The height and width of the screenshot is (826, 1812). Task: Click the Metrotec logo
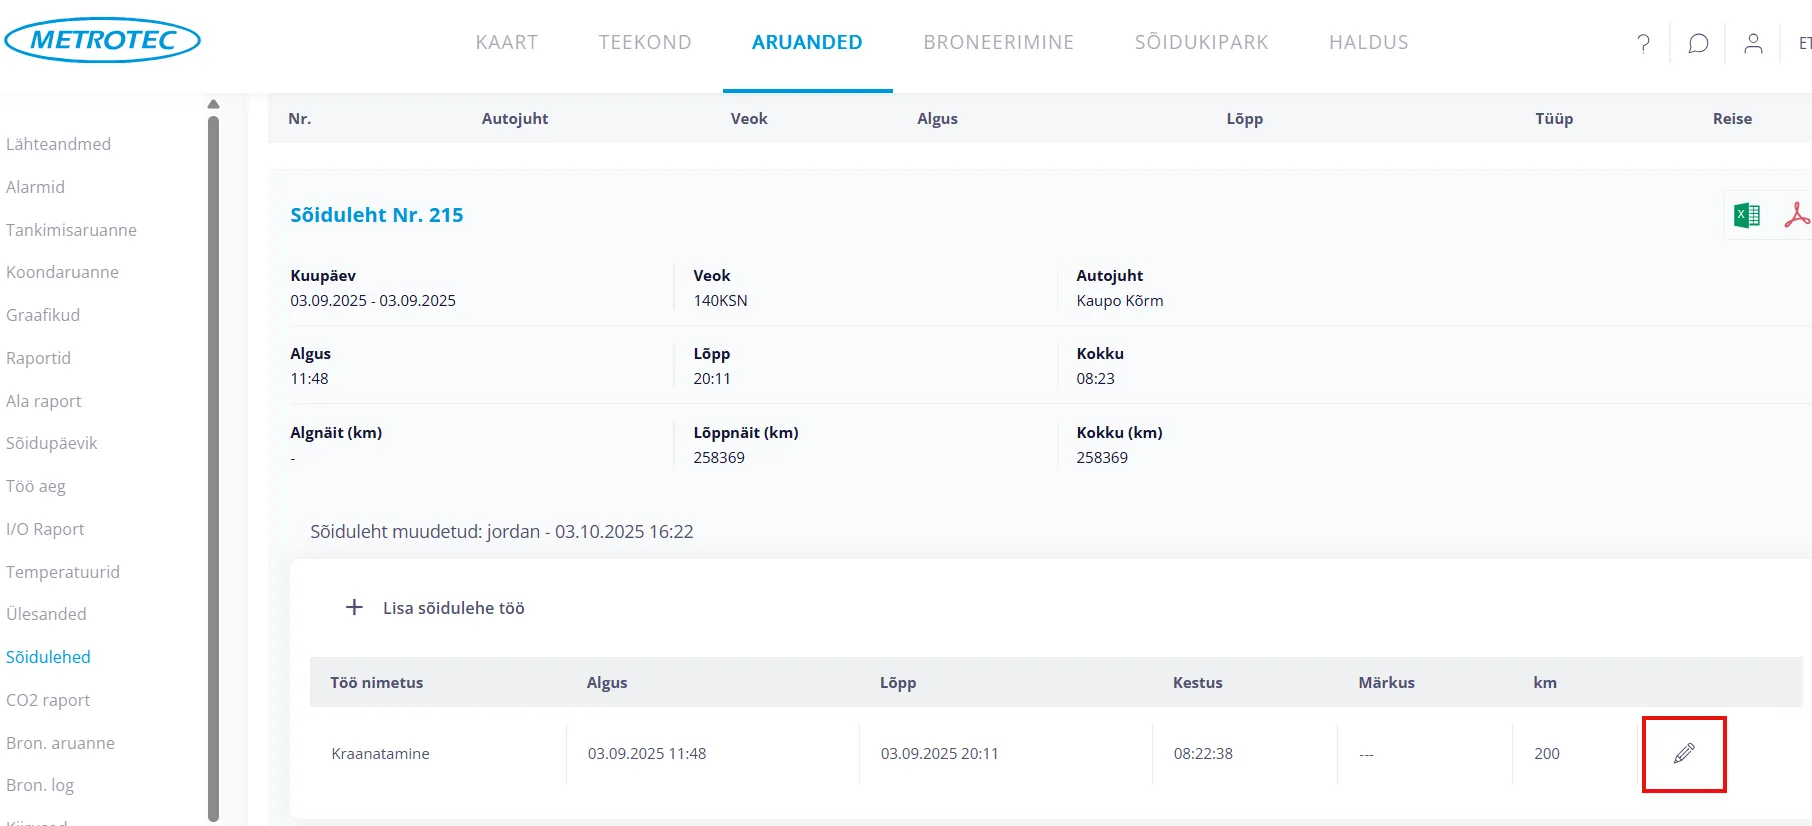(103, 40)
